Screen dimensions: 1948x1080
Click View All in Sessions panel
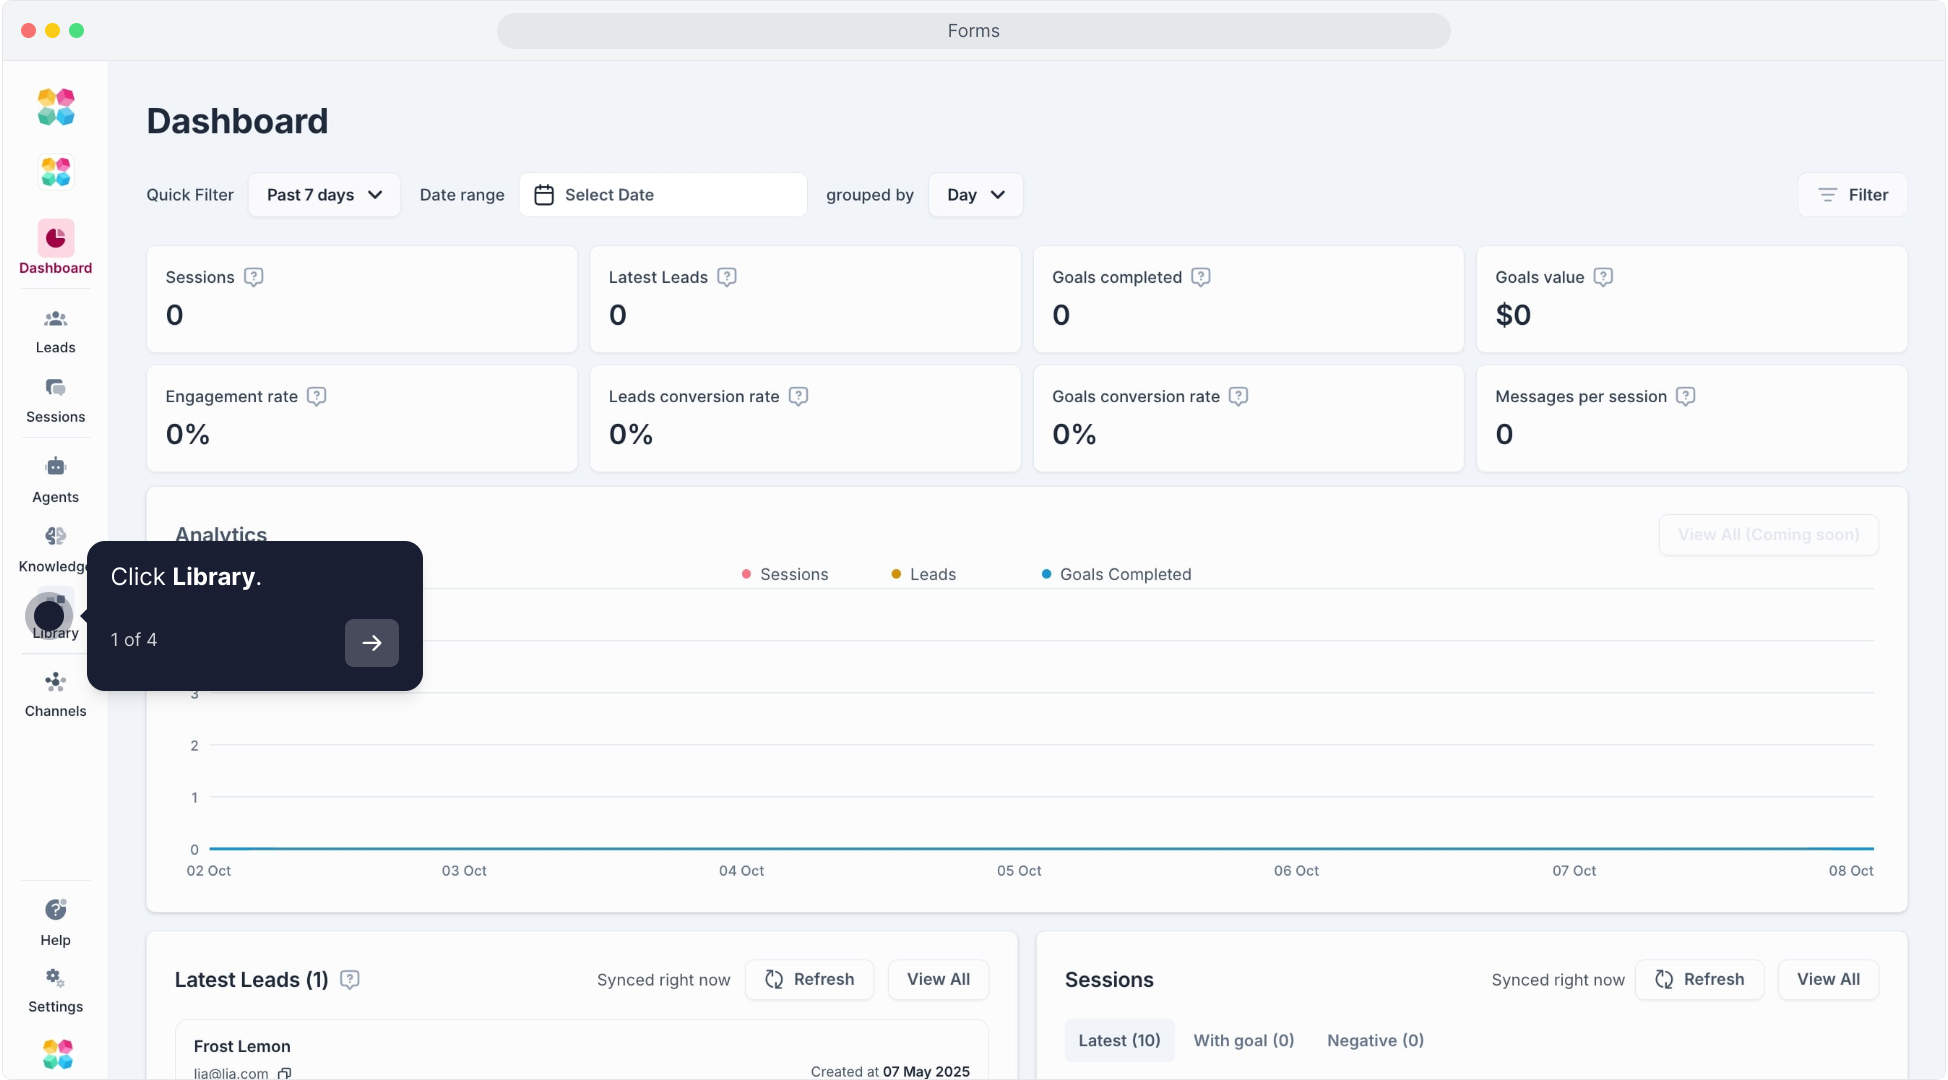(1827, 979)
